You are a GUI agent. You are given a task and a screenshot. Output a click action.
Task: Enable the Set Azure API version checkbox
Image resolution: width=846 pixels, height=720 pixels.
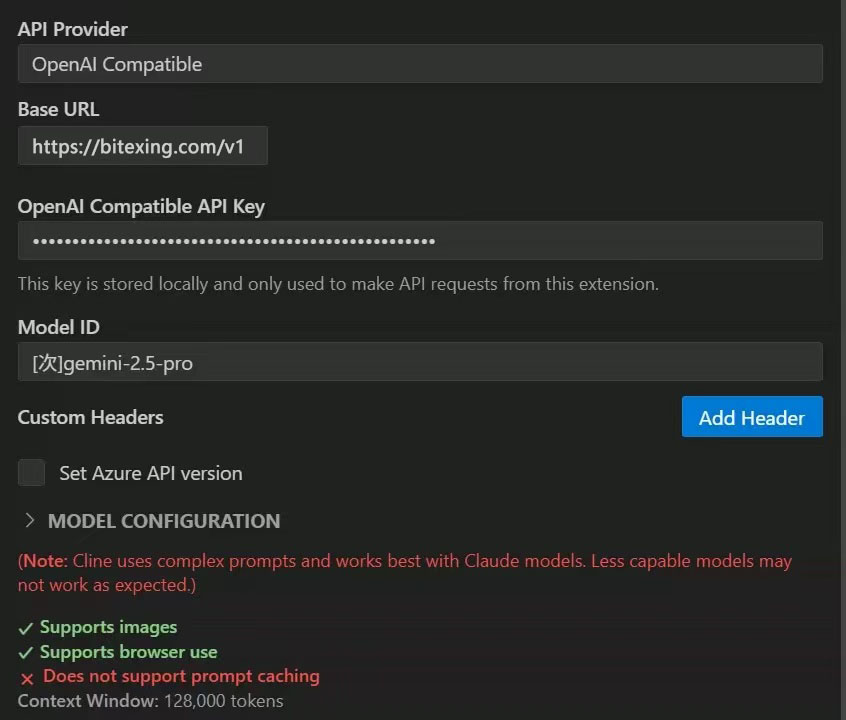pos(32,473)
